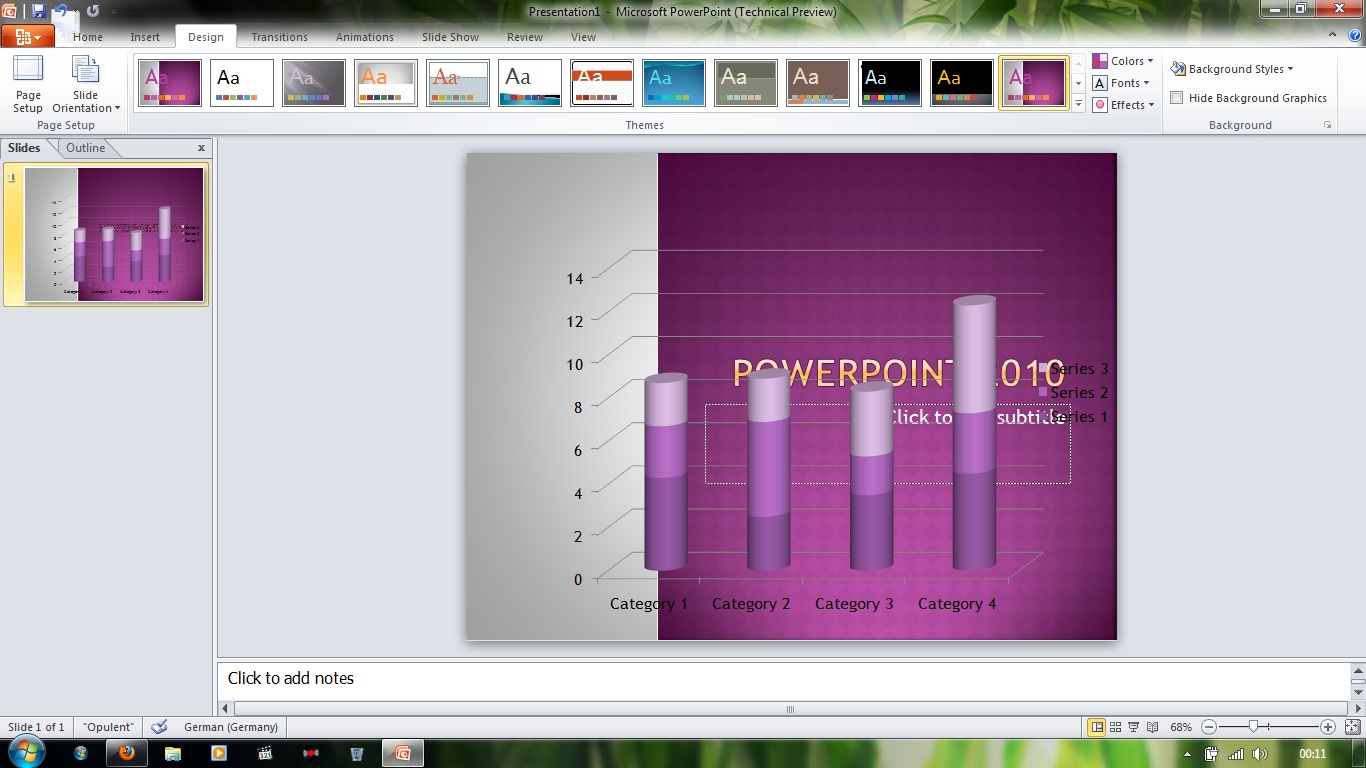
Task: Click the Category 3 axis label
Action: tap(854, 604)
